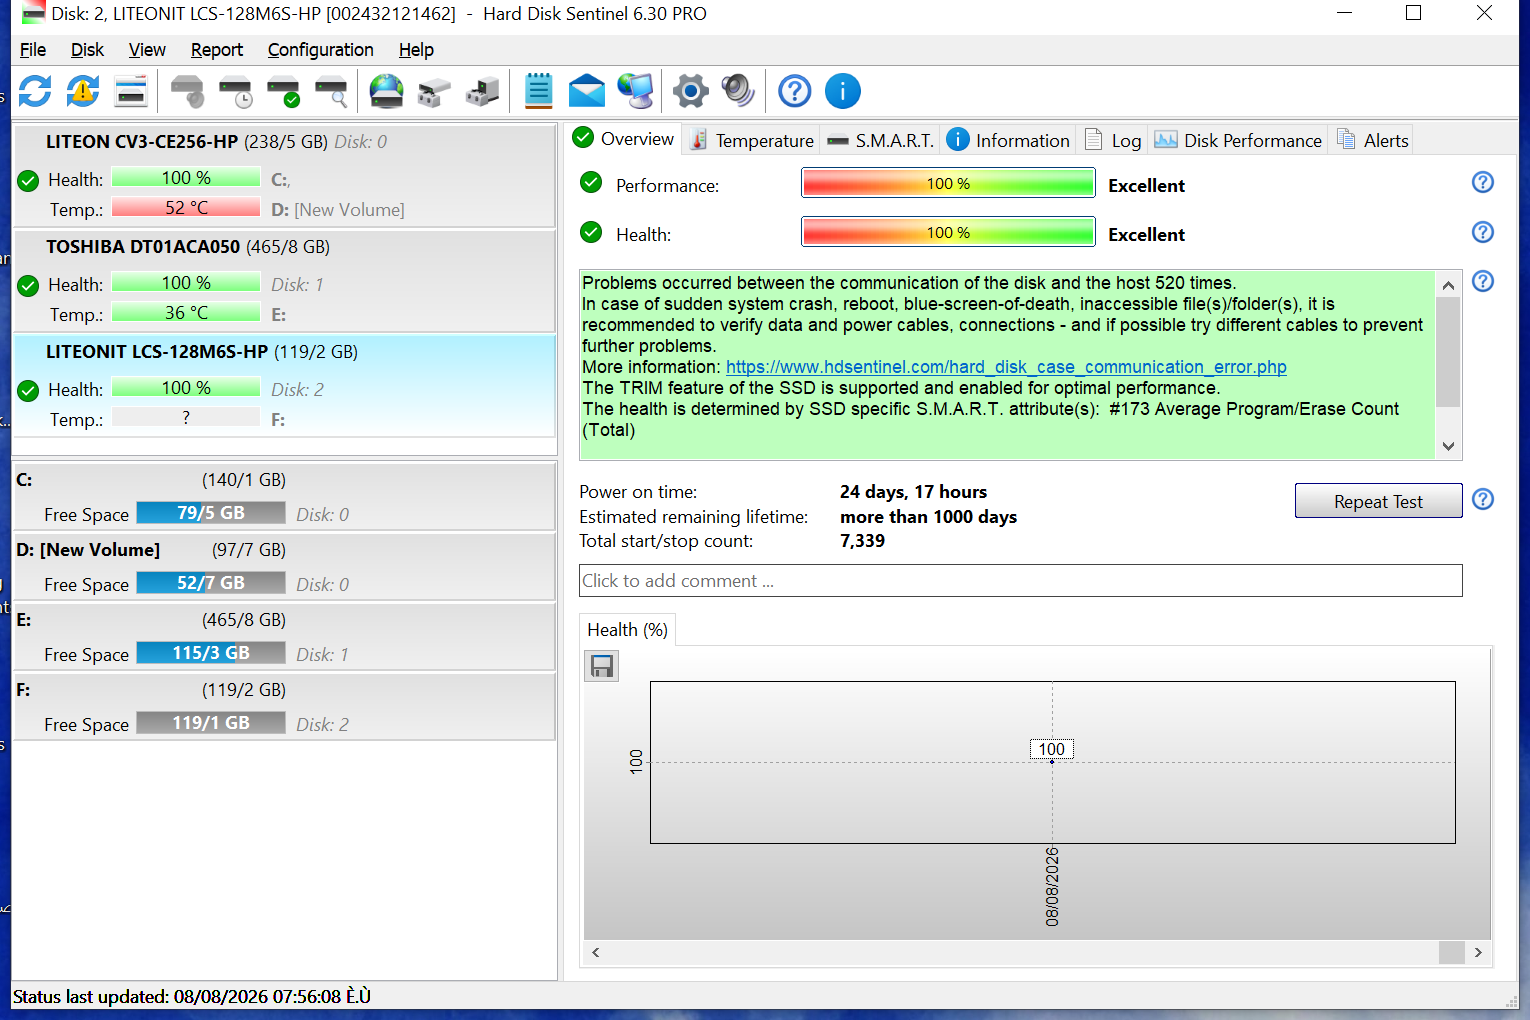Viewport: 1530px width, 1020px height.
Task: Click the grey drive with speaker icon
Action: click(x=188, y=91)
